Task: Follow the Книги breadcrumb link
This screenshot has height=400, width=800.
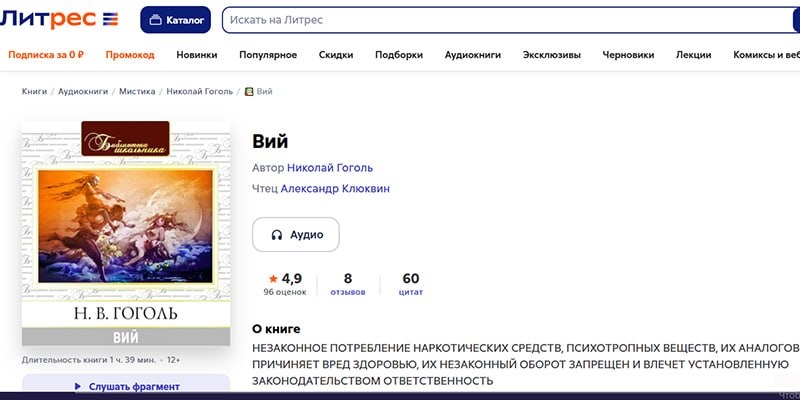Action: (x=34, y=91)
